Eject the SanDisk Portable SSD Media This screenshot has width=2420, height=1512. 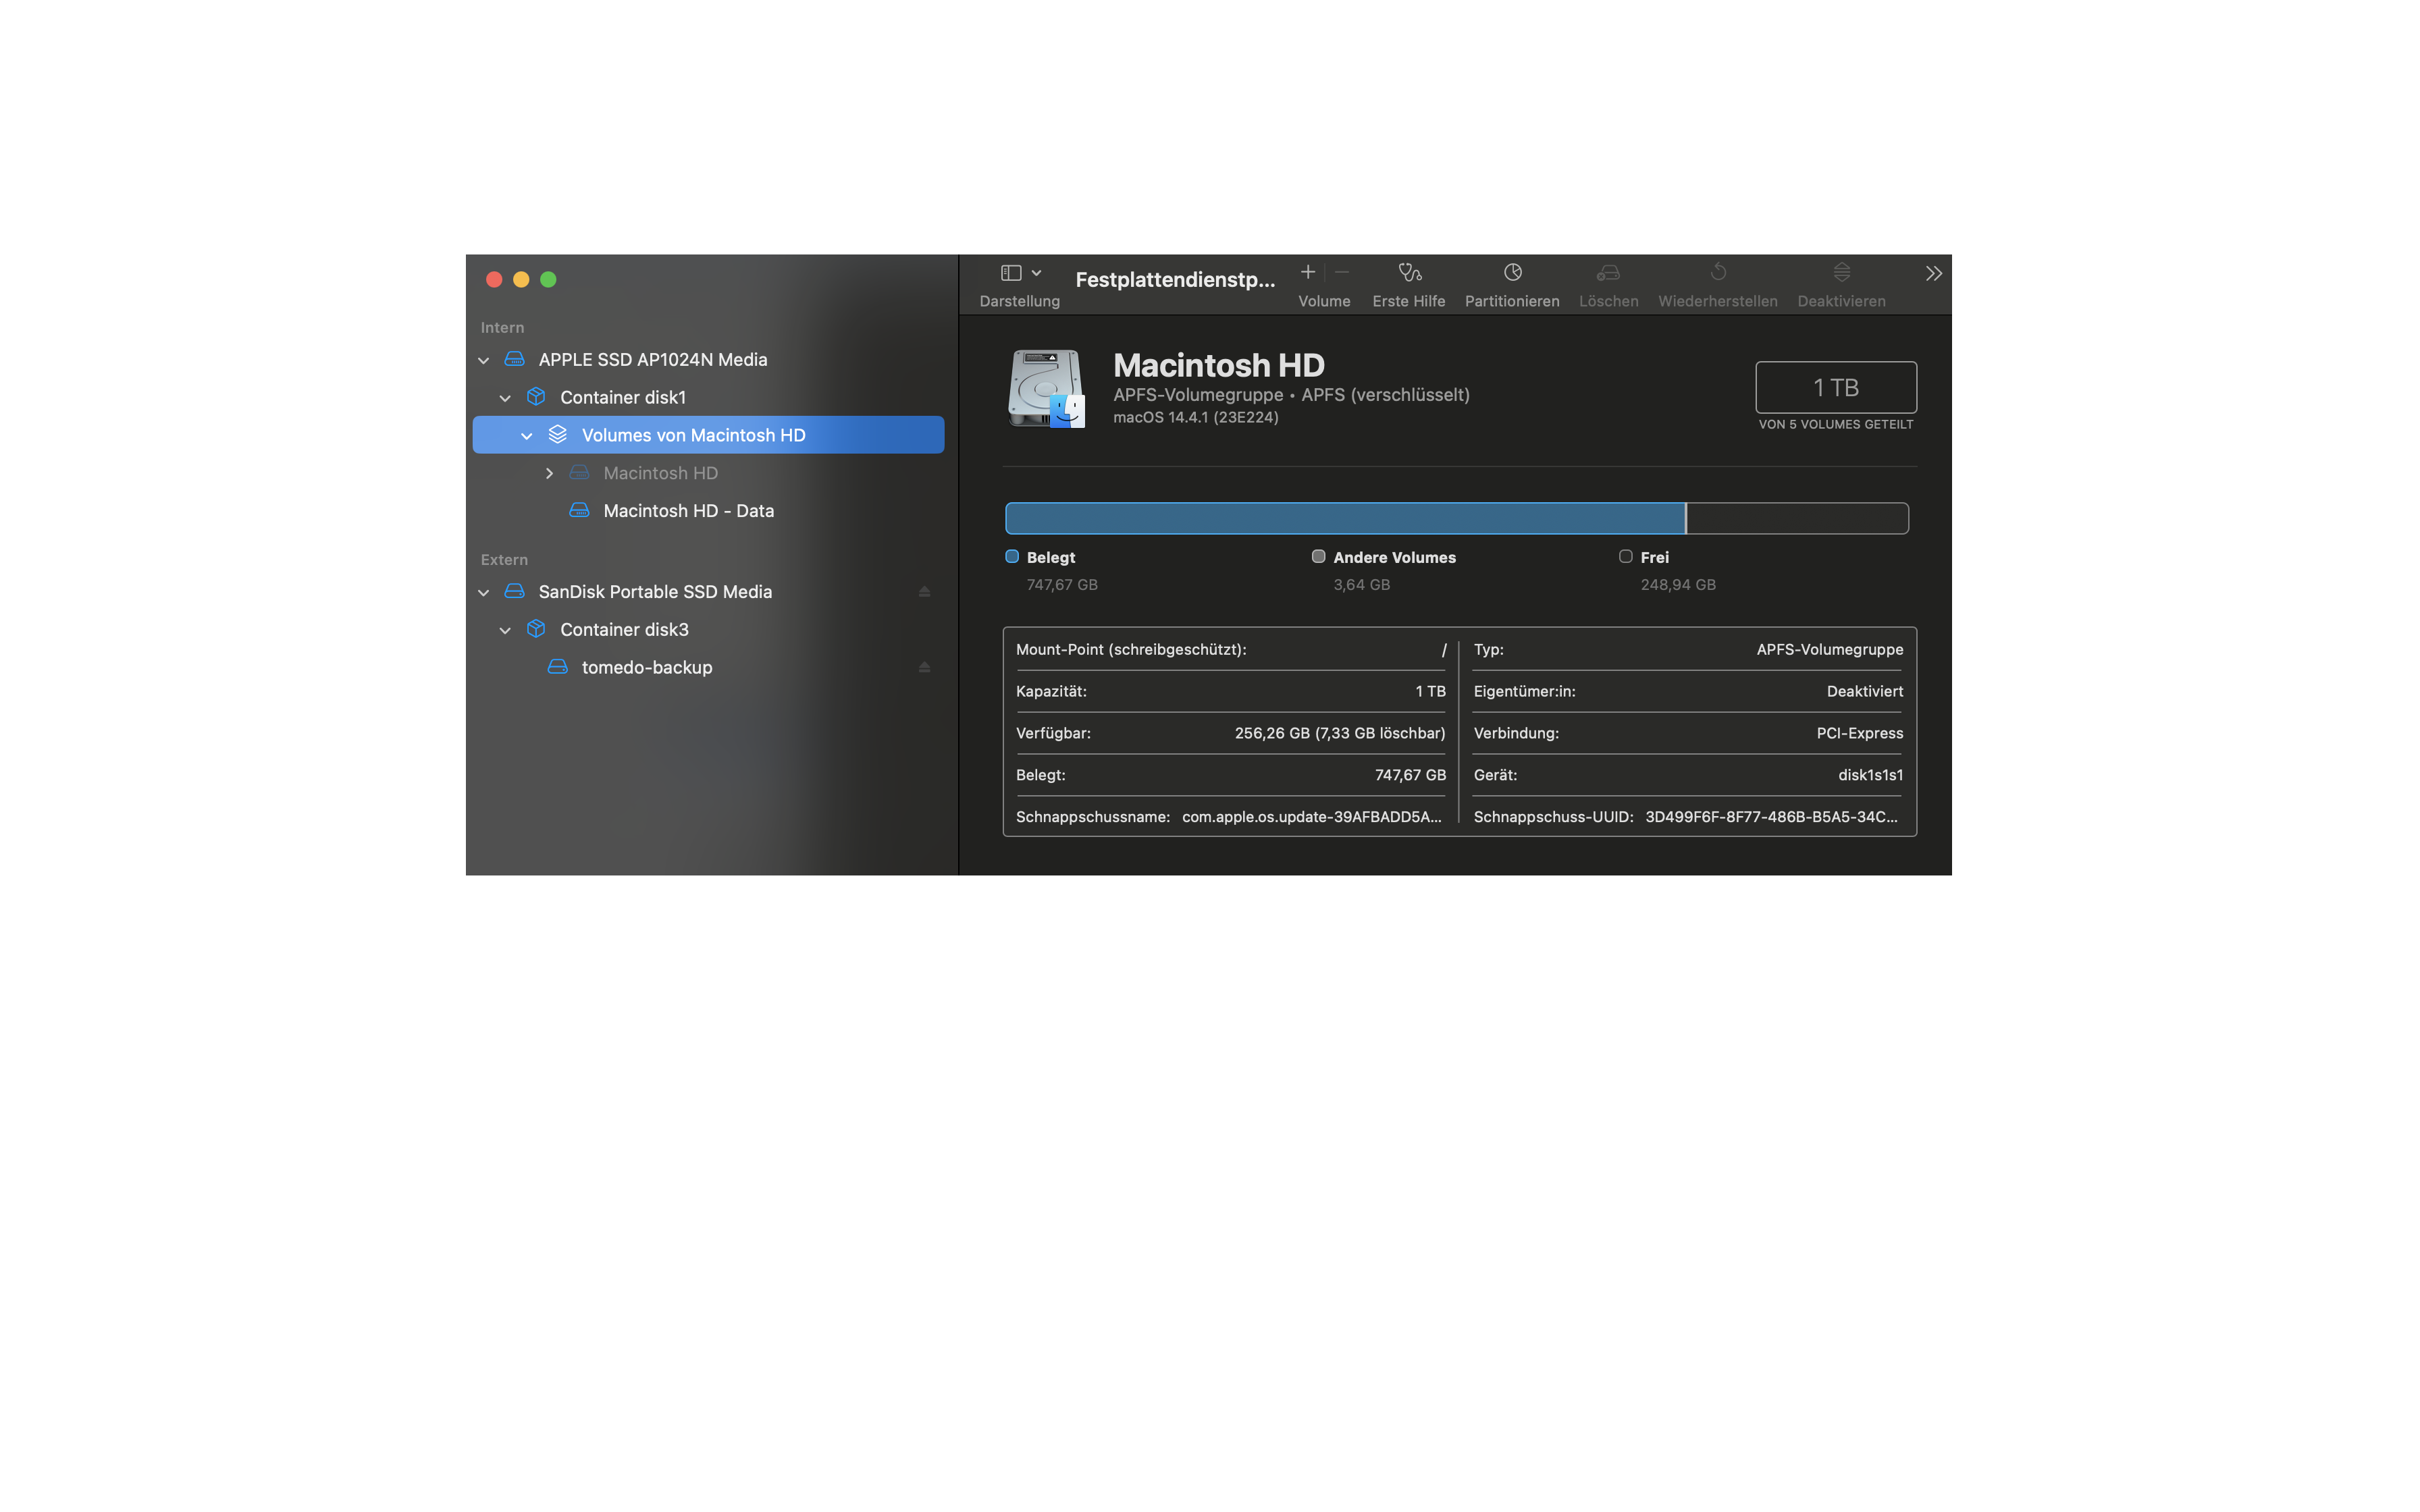[x=924, y=592]
